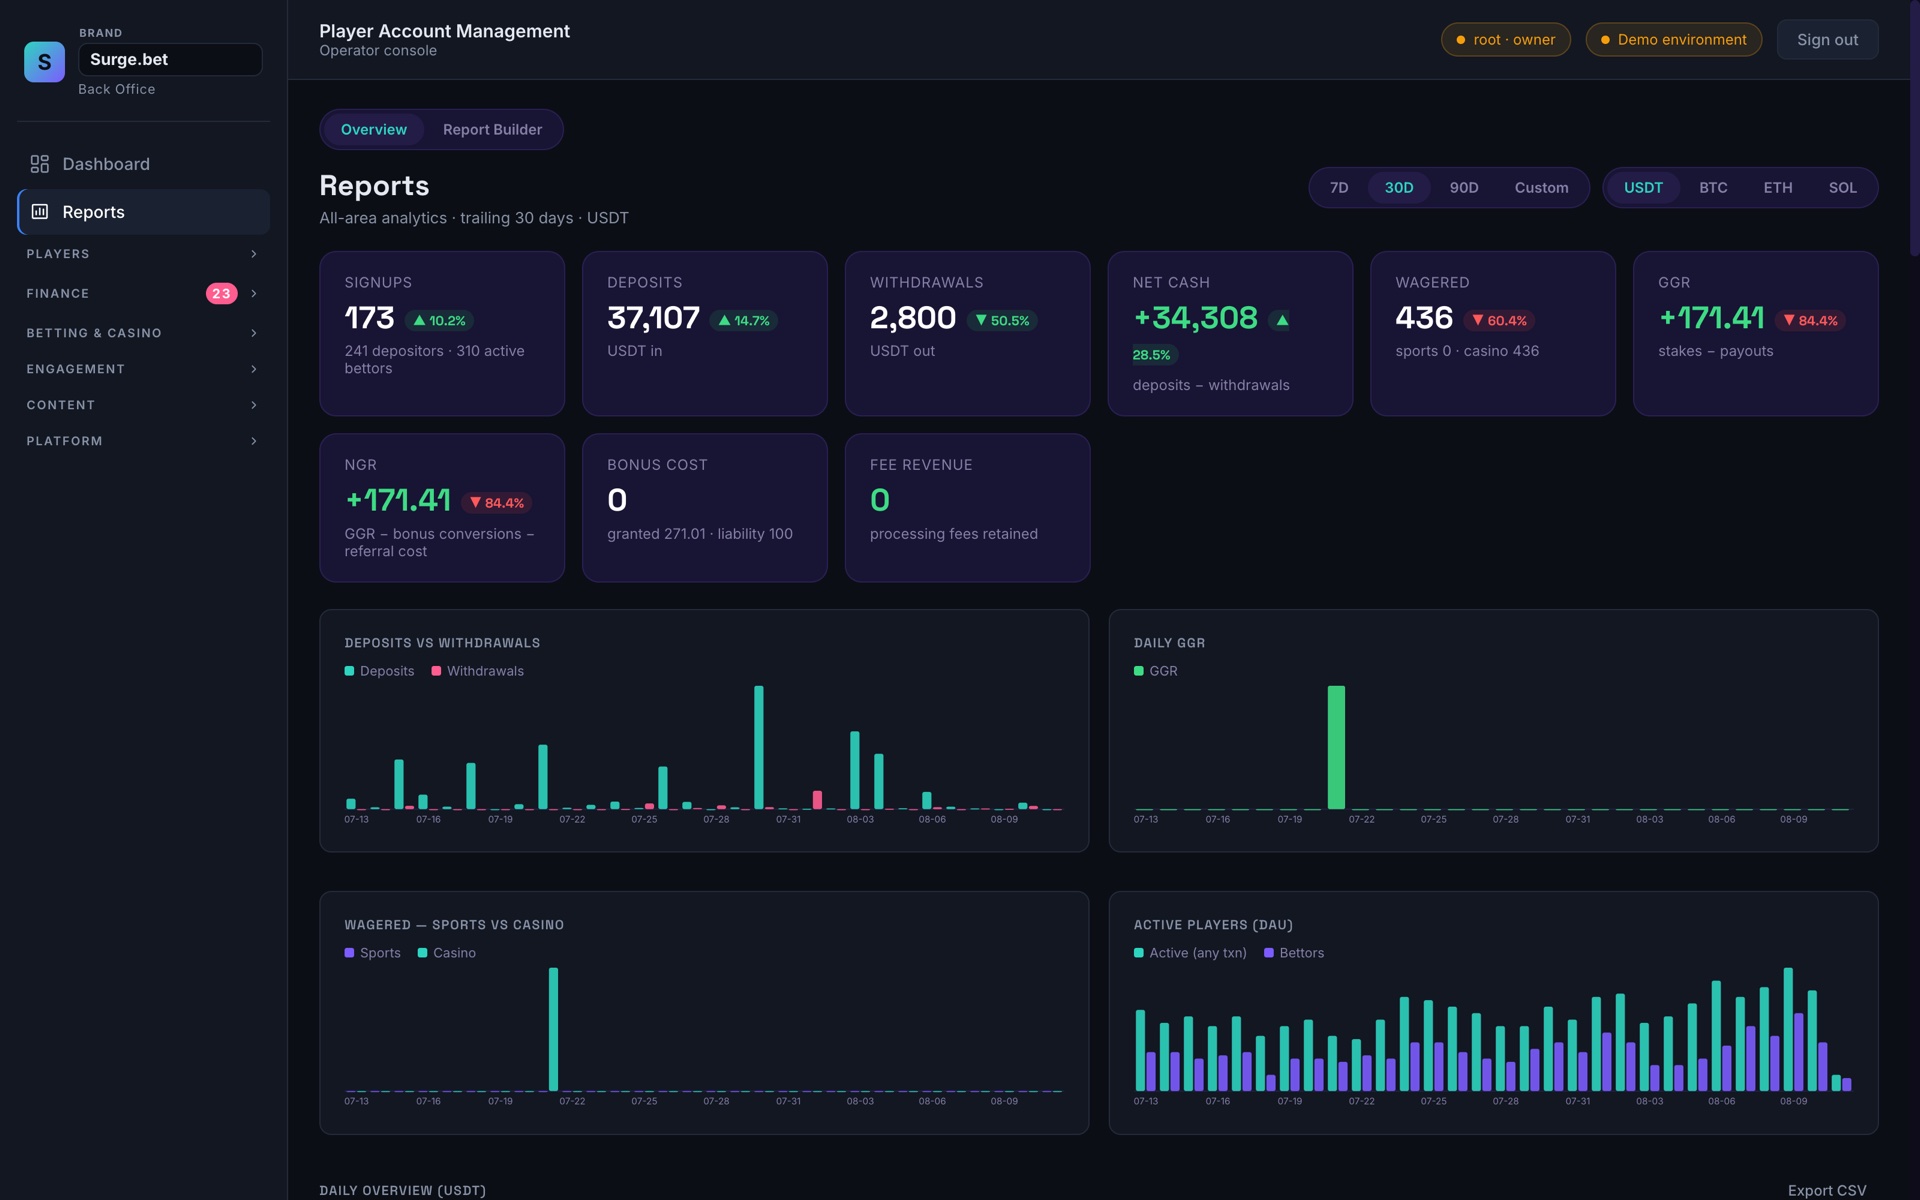This screenshot has height=1200, width=1920.
Task: Select the Custom time range
Action: (1541, 188)
